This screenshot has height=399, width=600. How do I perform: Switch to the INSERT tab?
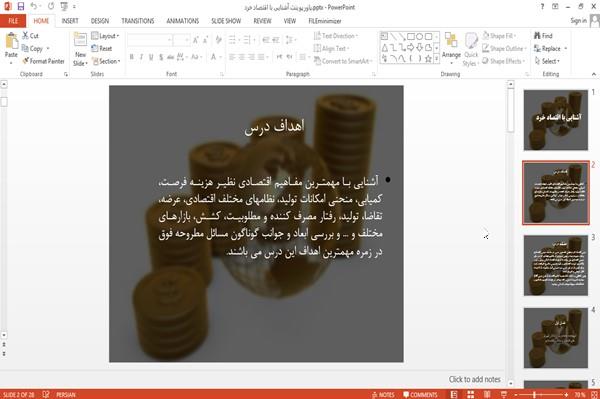click(x=70, y=21)
